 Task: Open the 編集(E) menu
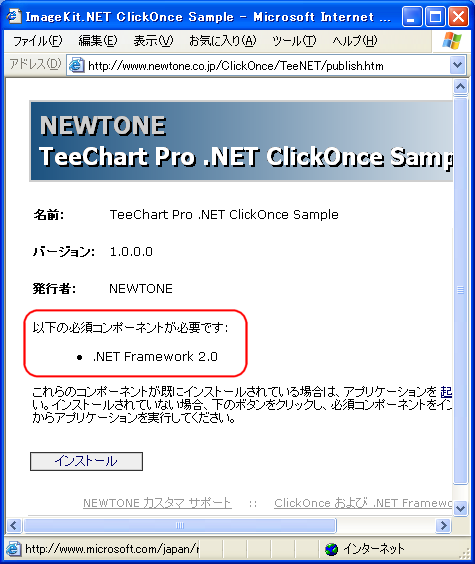pos(98,41)
